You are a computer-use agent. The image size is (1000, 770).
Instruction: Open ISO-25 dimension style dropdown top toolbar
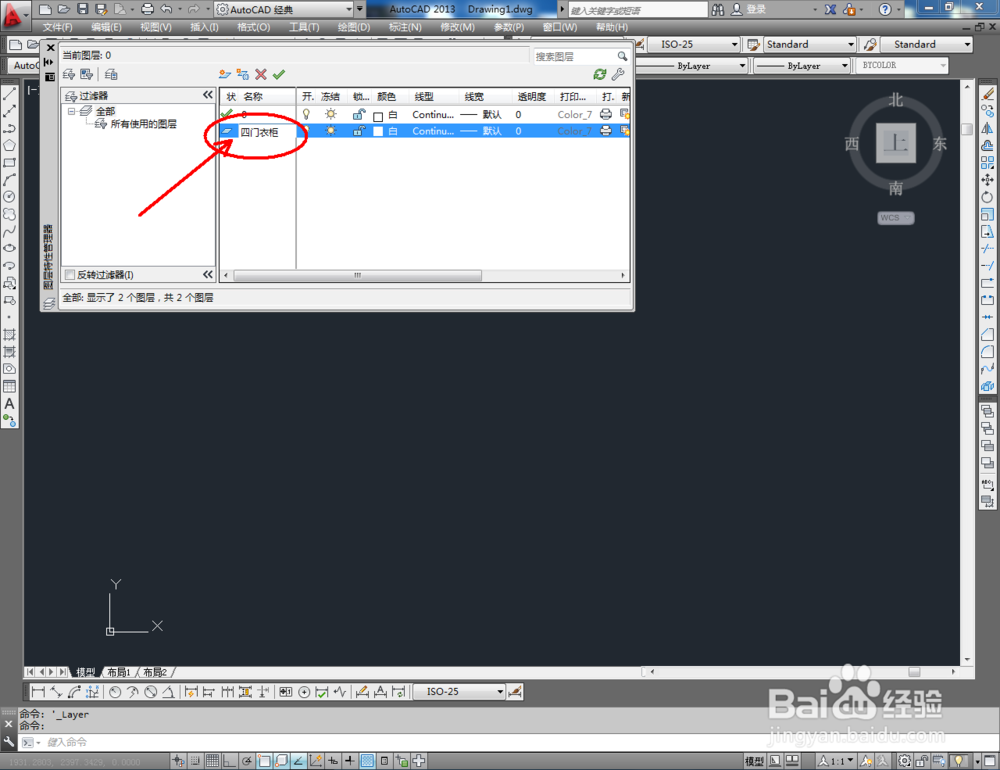point(734,44)
